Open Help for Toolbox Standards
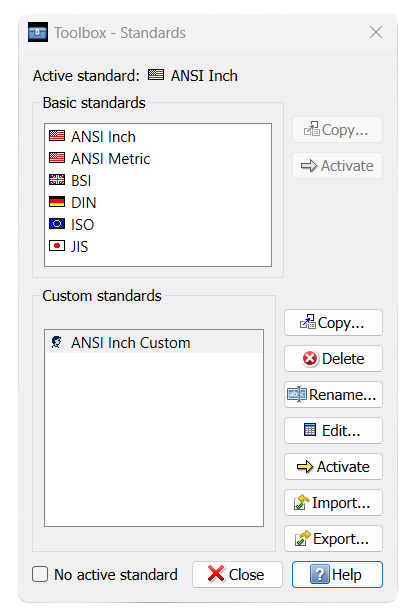The image size is (417, 615). point(337,574)
